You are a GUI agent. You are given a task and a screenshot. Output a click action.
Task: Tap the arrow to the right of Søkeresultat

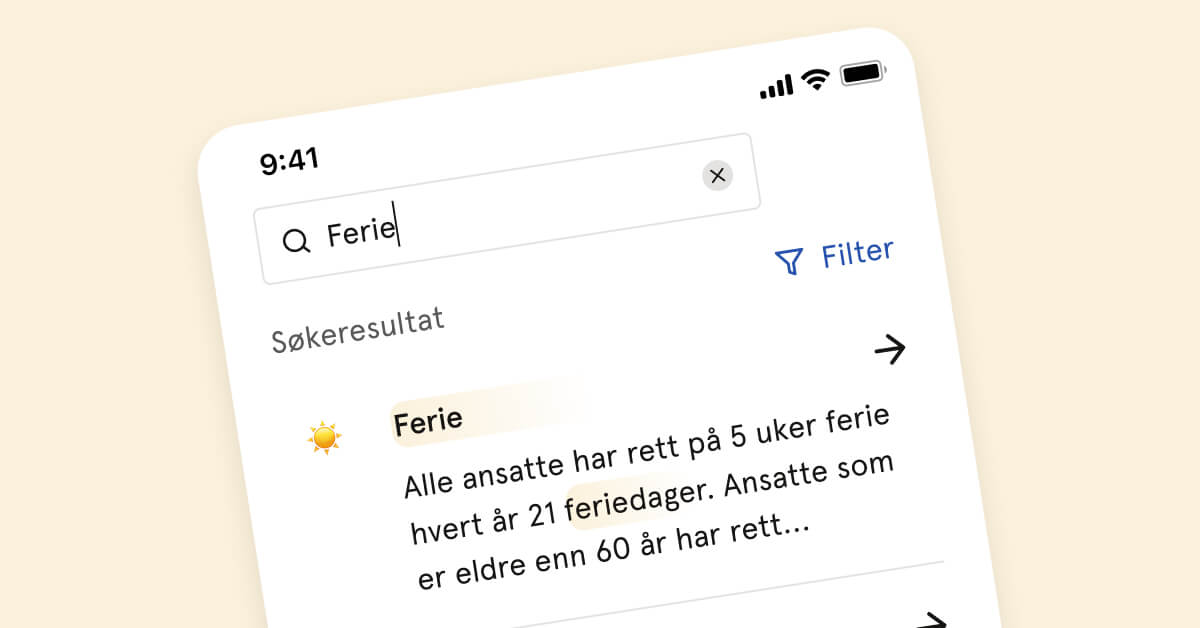click(x=890, y=349)
